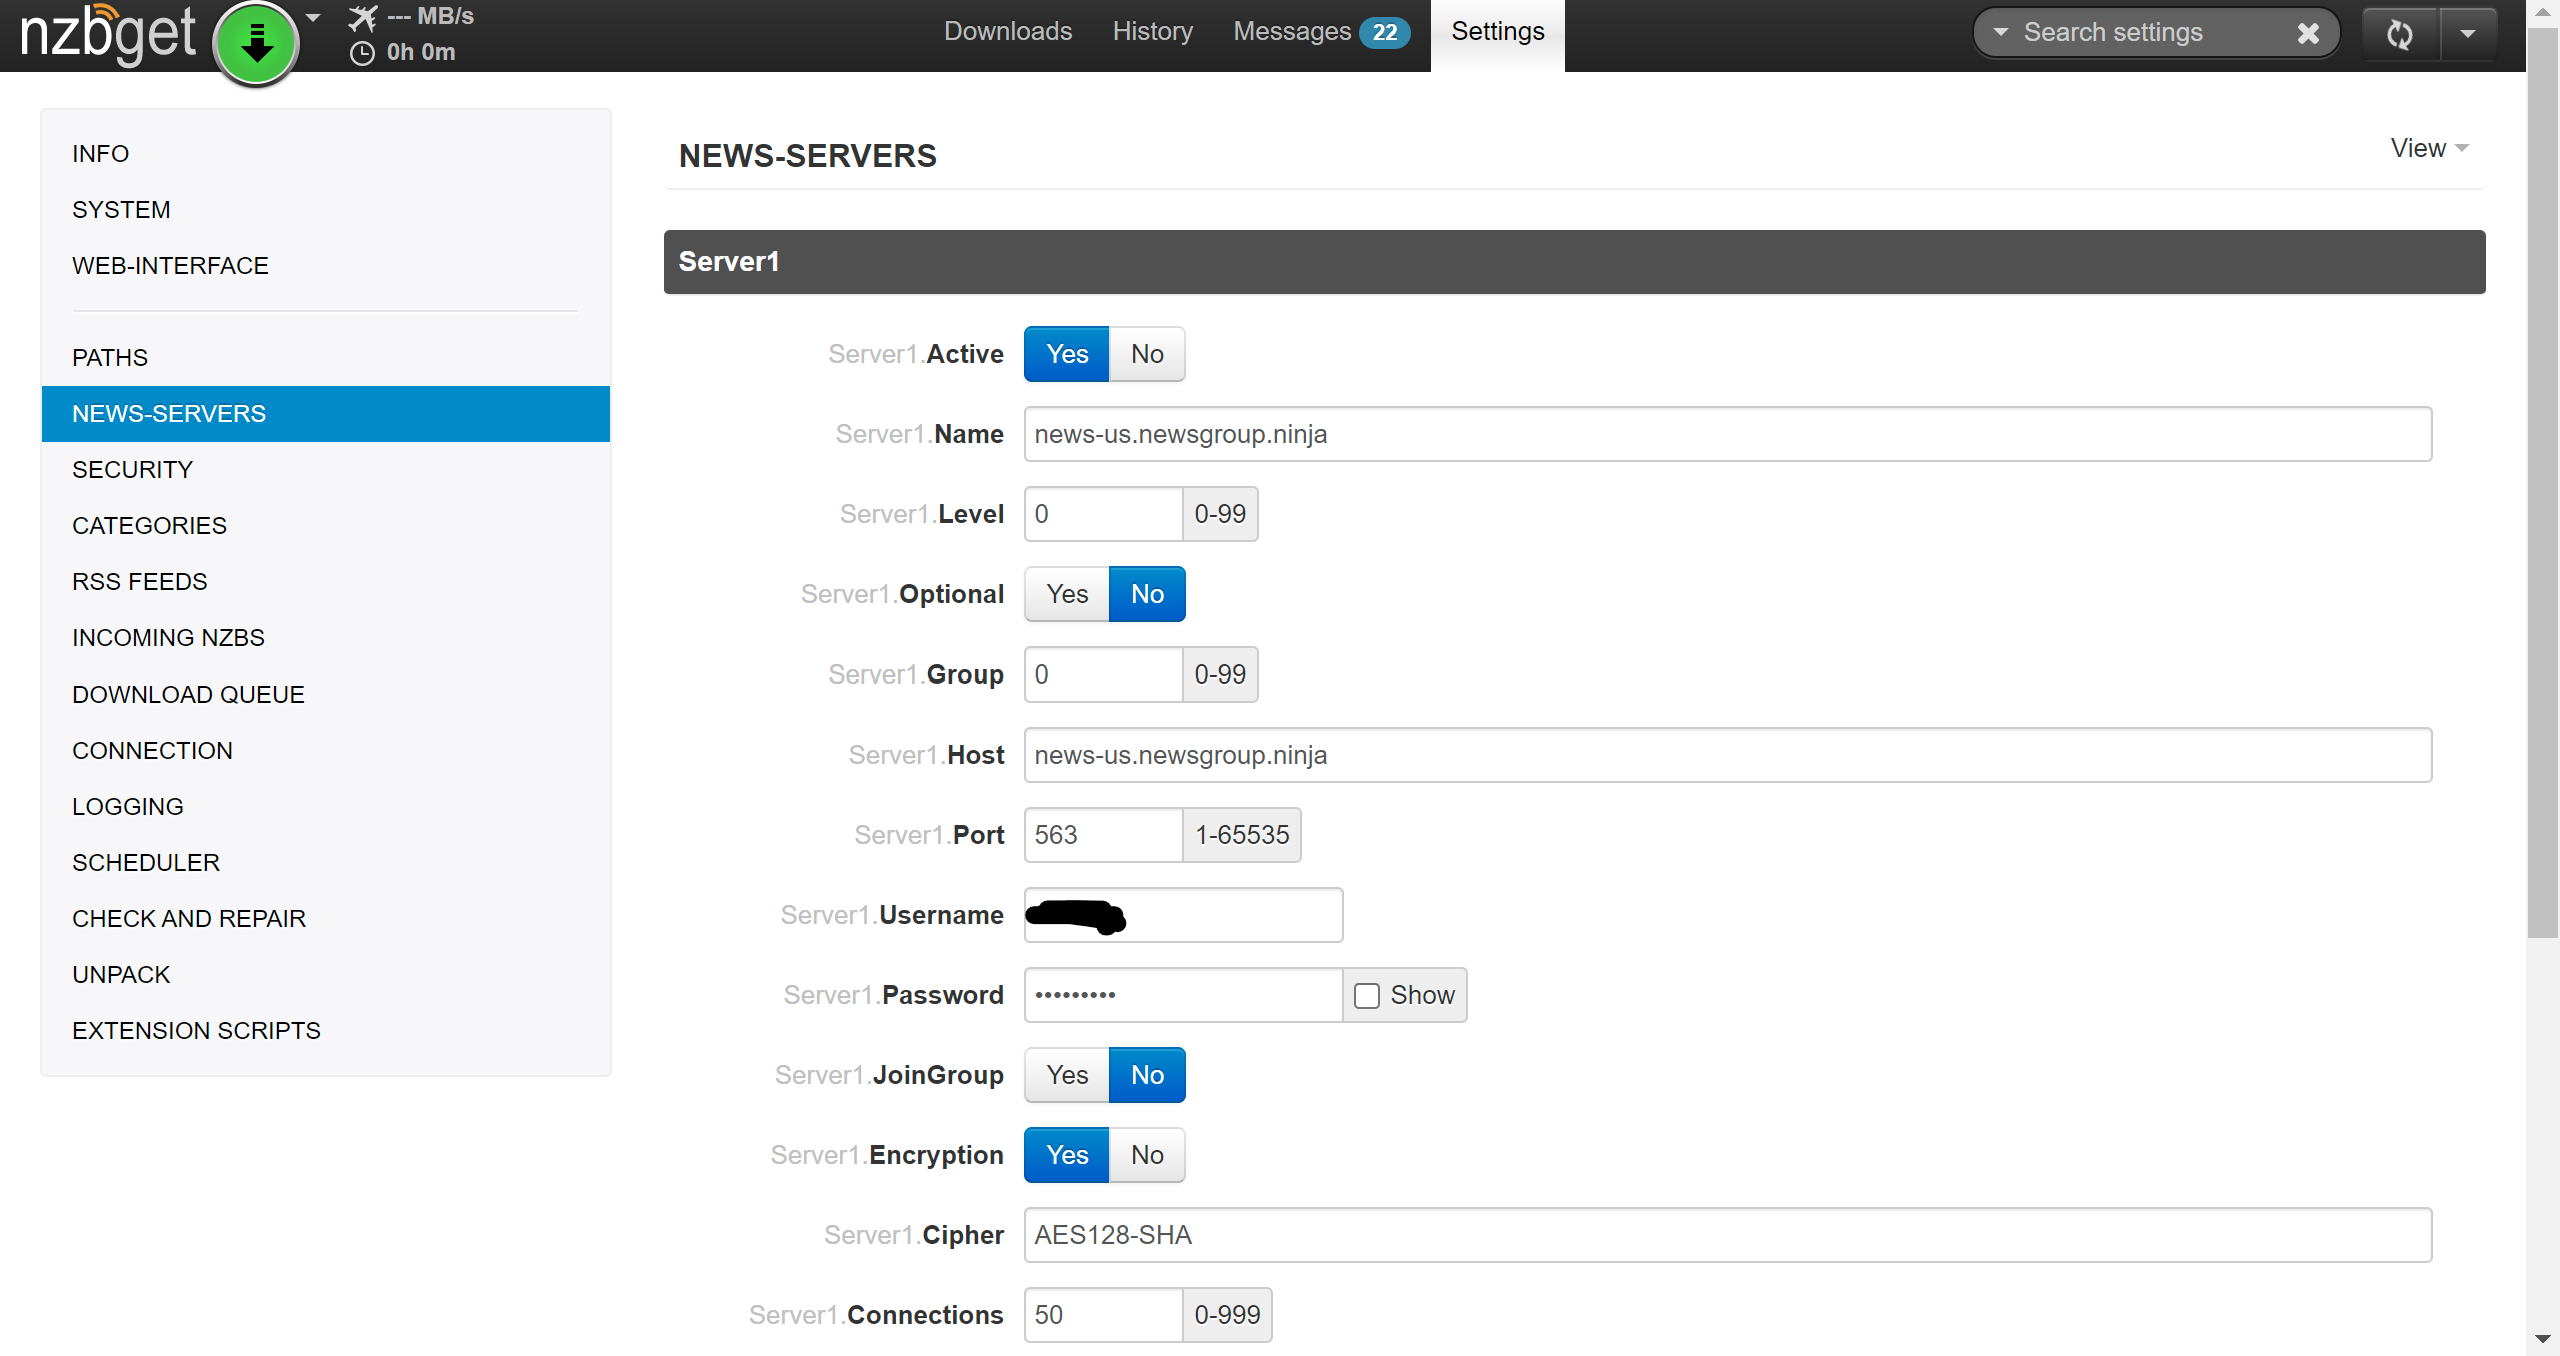Open dropdown caret beside the pause button
Viewport: 2560px width, 1356px height.
pyautogui.click(x=313, y=17)
